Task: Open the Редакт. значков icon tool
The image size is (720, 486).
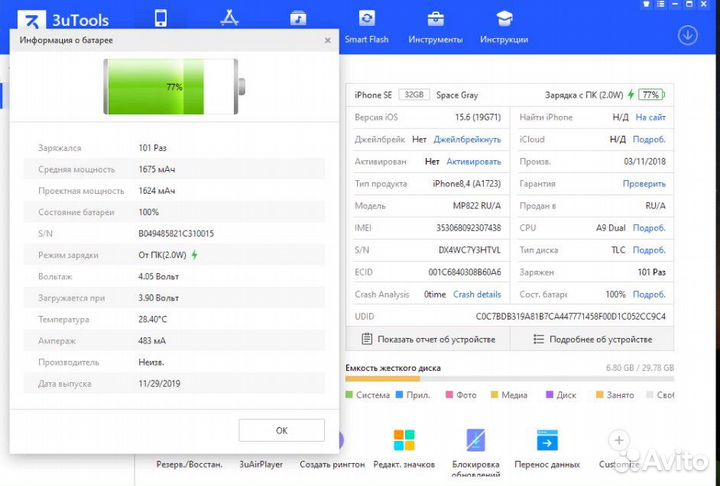Action: pos(404,450)
